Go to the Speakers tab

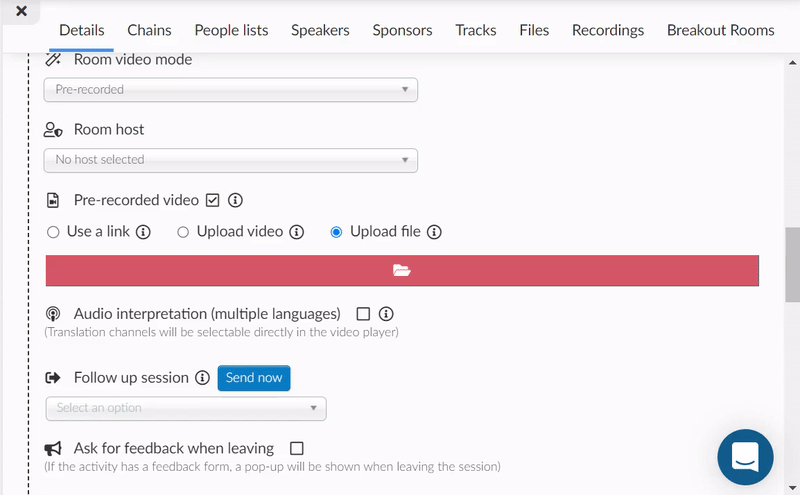click(x=320, y=30)
